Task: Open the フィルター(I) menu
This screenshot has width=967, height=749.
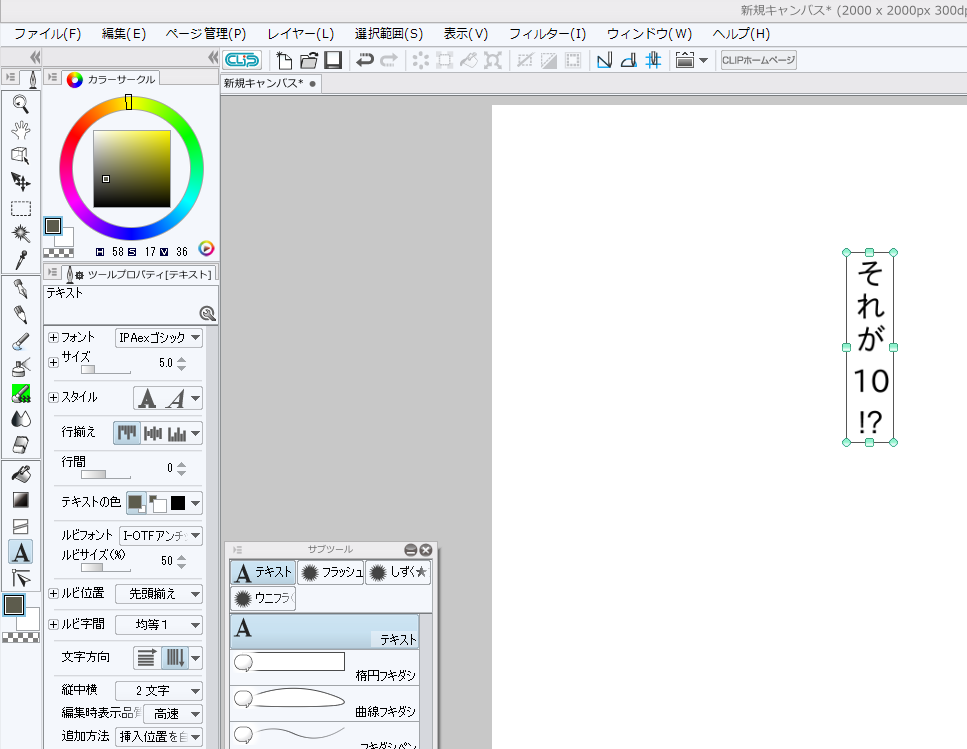Action: (547, 33)
